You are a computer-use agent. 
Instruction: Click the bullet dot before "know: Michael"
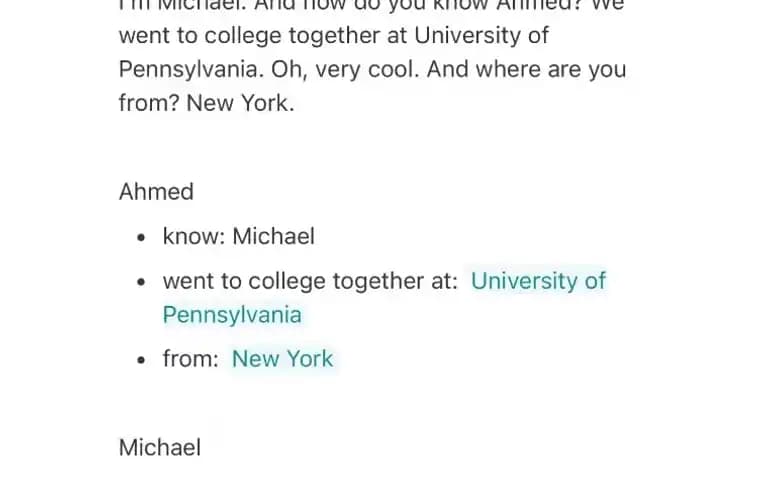[x=142, y=238]
